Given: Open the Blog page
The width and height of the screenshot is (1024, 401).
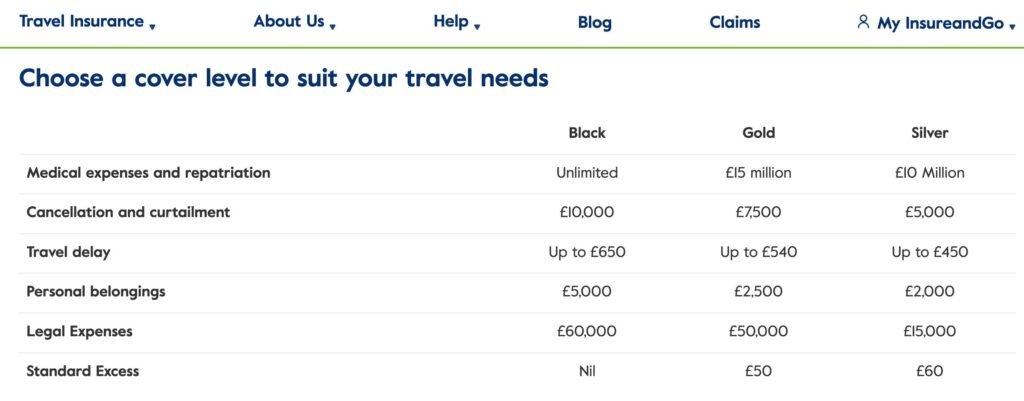Looking at the screenshot, I should click(595, 22).
